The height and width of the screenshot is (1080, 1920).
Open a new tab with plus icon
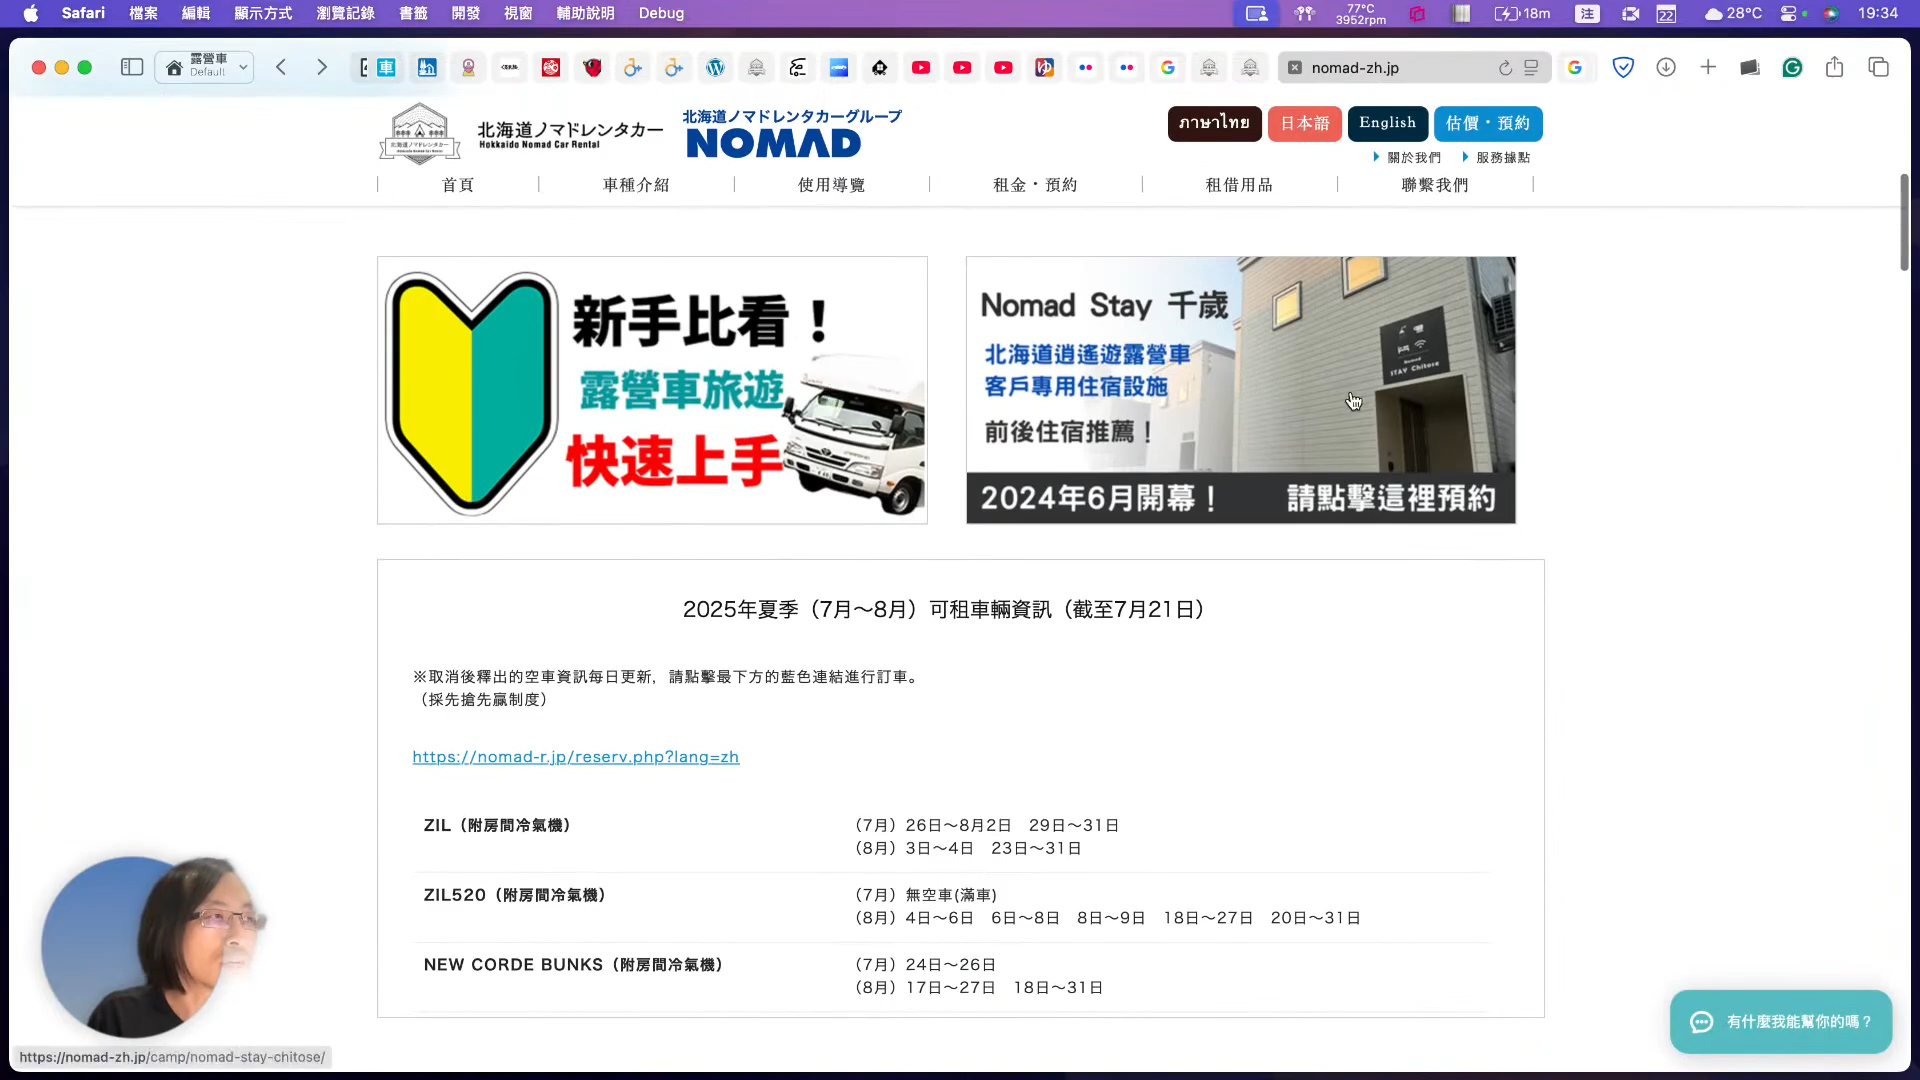click(1708, 67)
